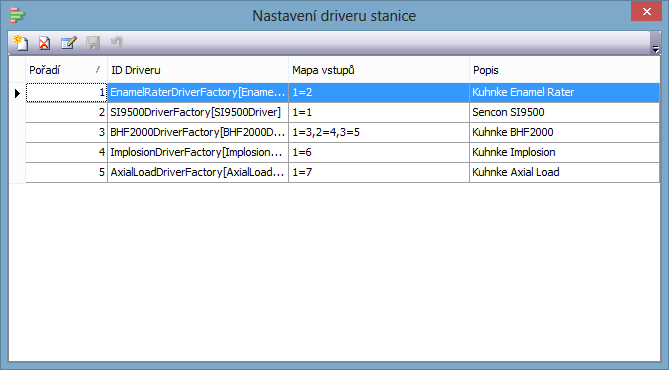Select the Pořadí cell with value 2
Viewport: 669px width, 370px height.
click(67, 113)
